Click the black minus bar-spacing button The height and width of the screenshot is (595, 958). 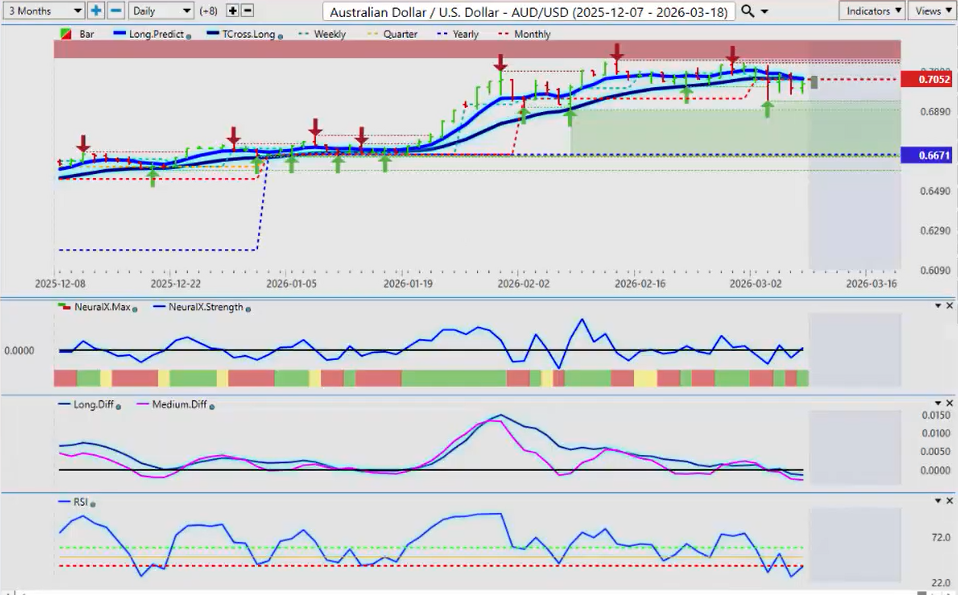click(248, 10)
